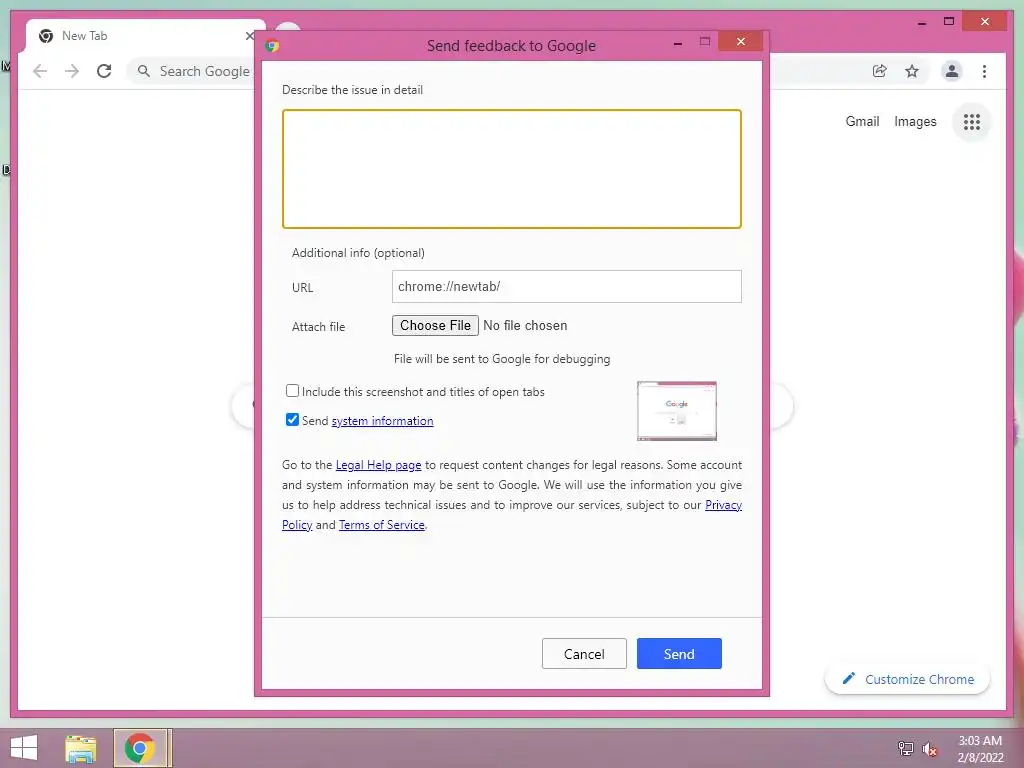1024x768 pixels.
Task: Click the Customize Chrome button
Action: [x=908, y=679]
